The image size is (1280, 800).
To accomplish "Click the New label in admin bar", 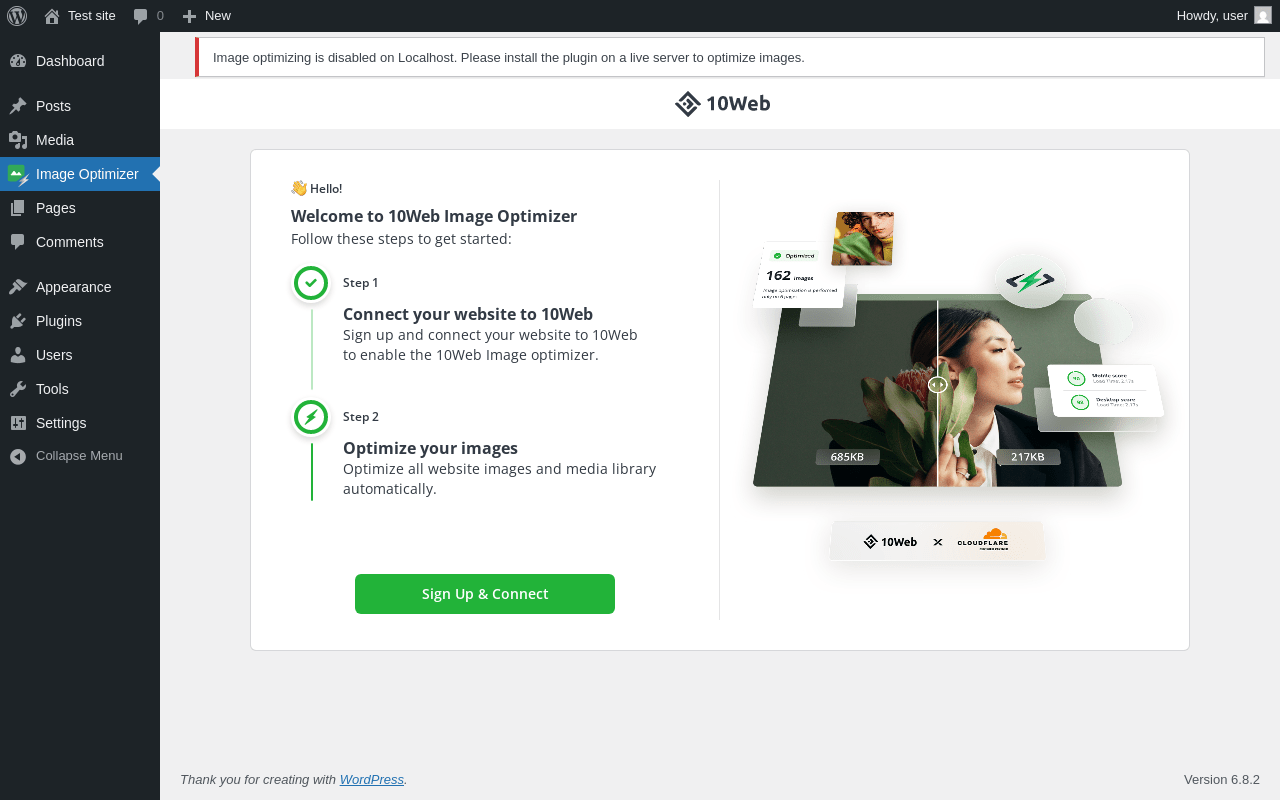I will pos(218,16).
